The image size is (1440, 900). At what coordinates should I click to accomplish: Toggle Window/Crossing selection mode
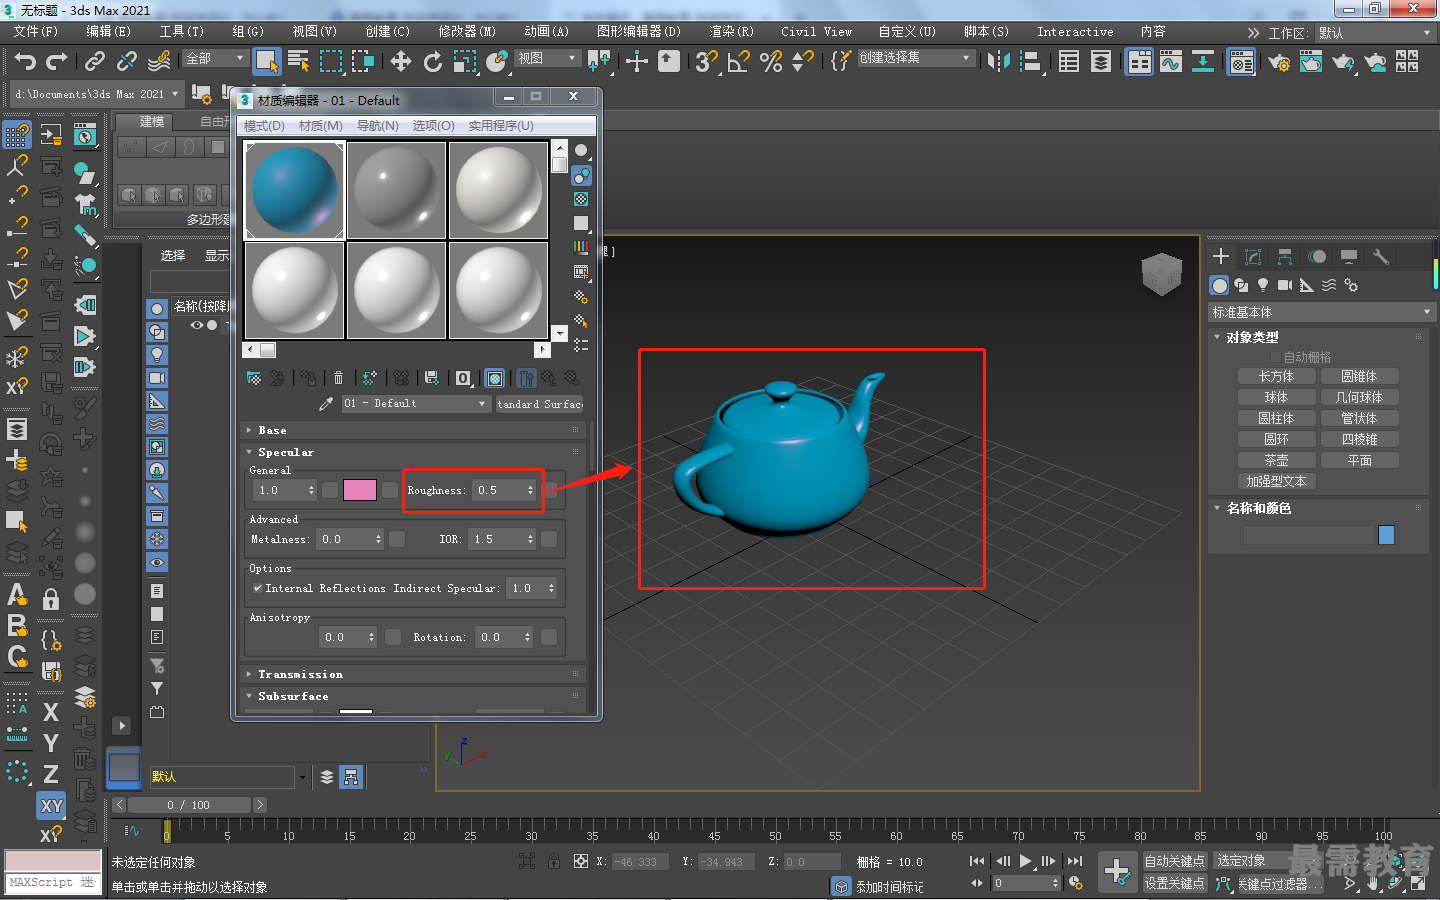pyautogui.click(x=363, y=62)
